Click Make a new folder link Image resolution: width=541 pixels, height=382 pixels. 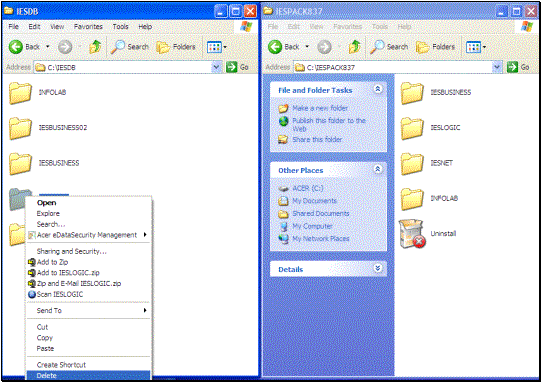(x=320, y=108)
